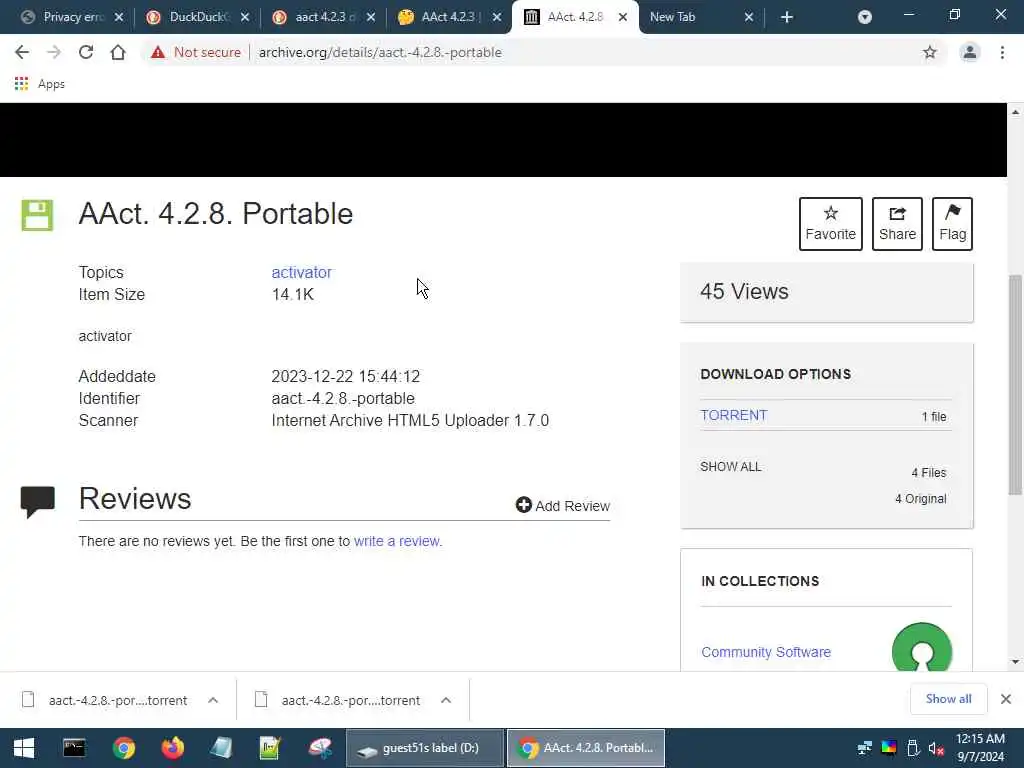Viewport: 1024px width, 768px height.
Task: Switch to the AAct 4.2.3 emoji tab
Action: tap(449, 17)
